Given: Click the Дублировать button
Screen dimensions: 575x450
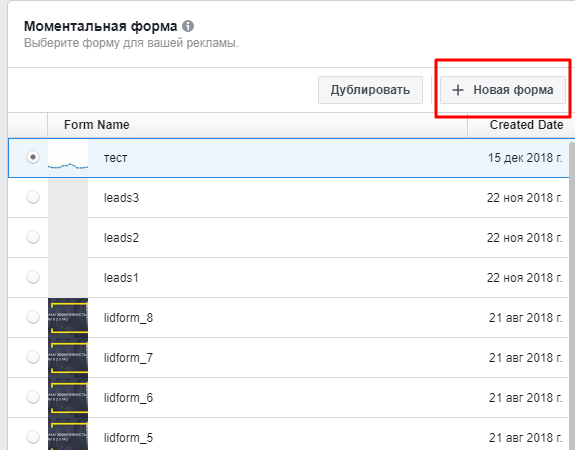Looking at the screenshot, I should 370,90.
